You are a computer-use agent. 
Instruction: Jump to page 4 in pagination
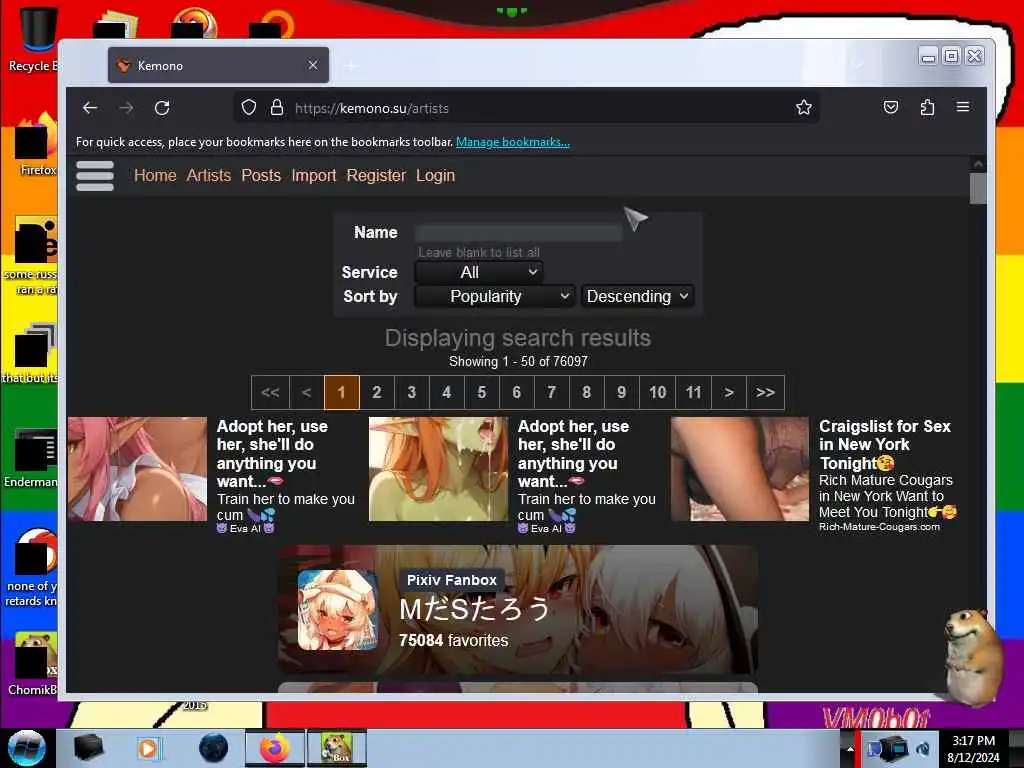coord(447,392)
